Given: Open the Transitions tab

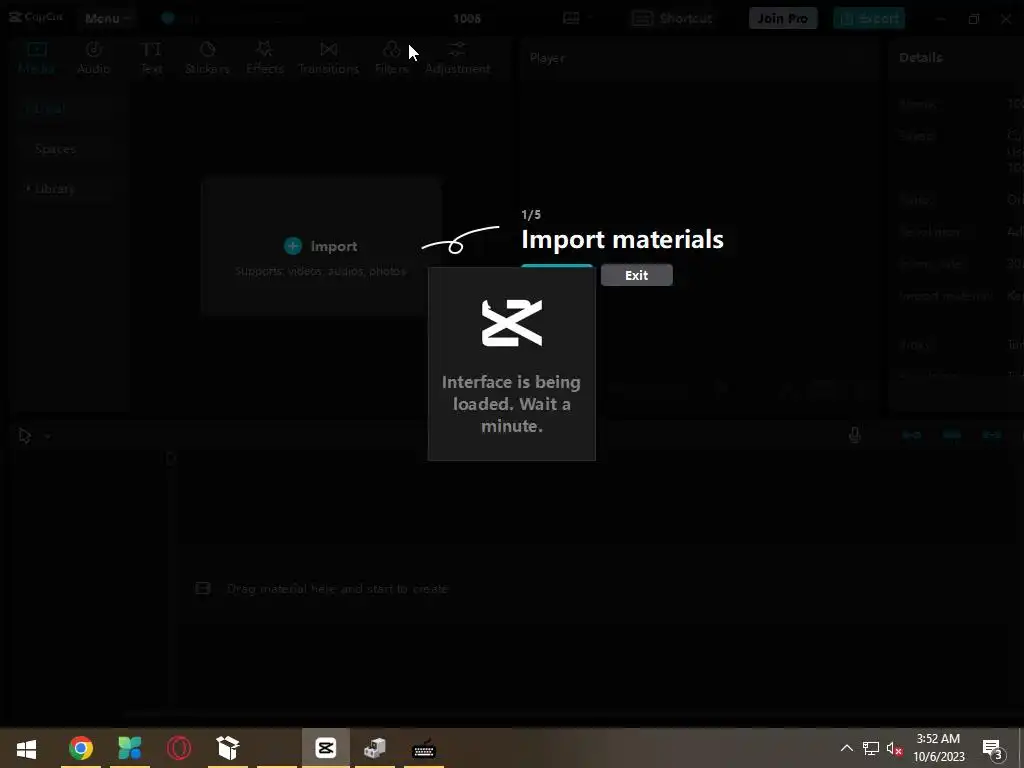Looking at the screenshot, I should point(328,57).
